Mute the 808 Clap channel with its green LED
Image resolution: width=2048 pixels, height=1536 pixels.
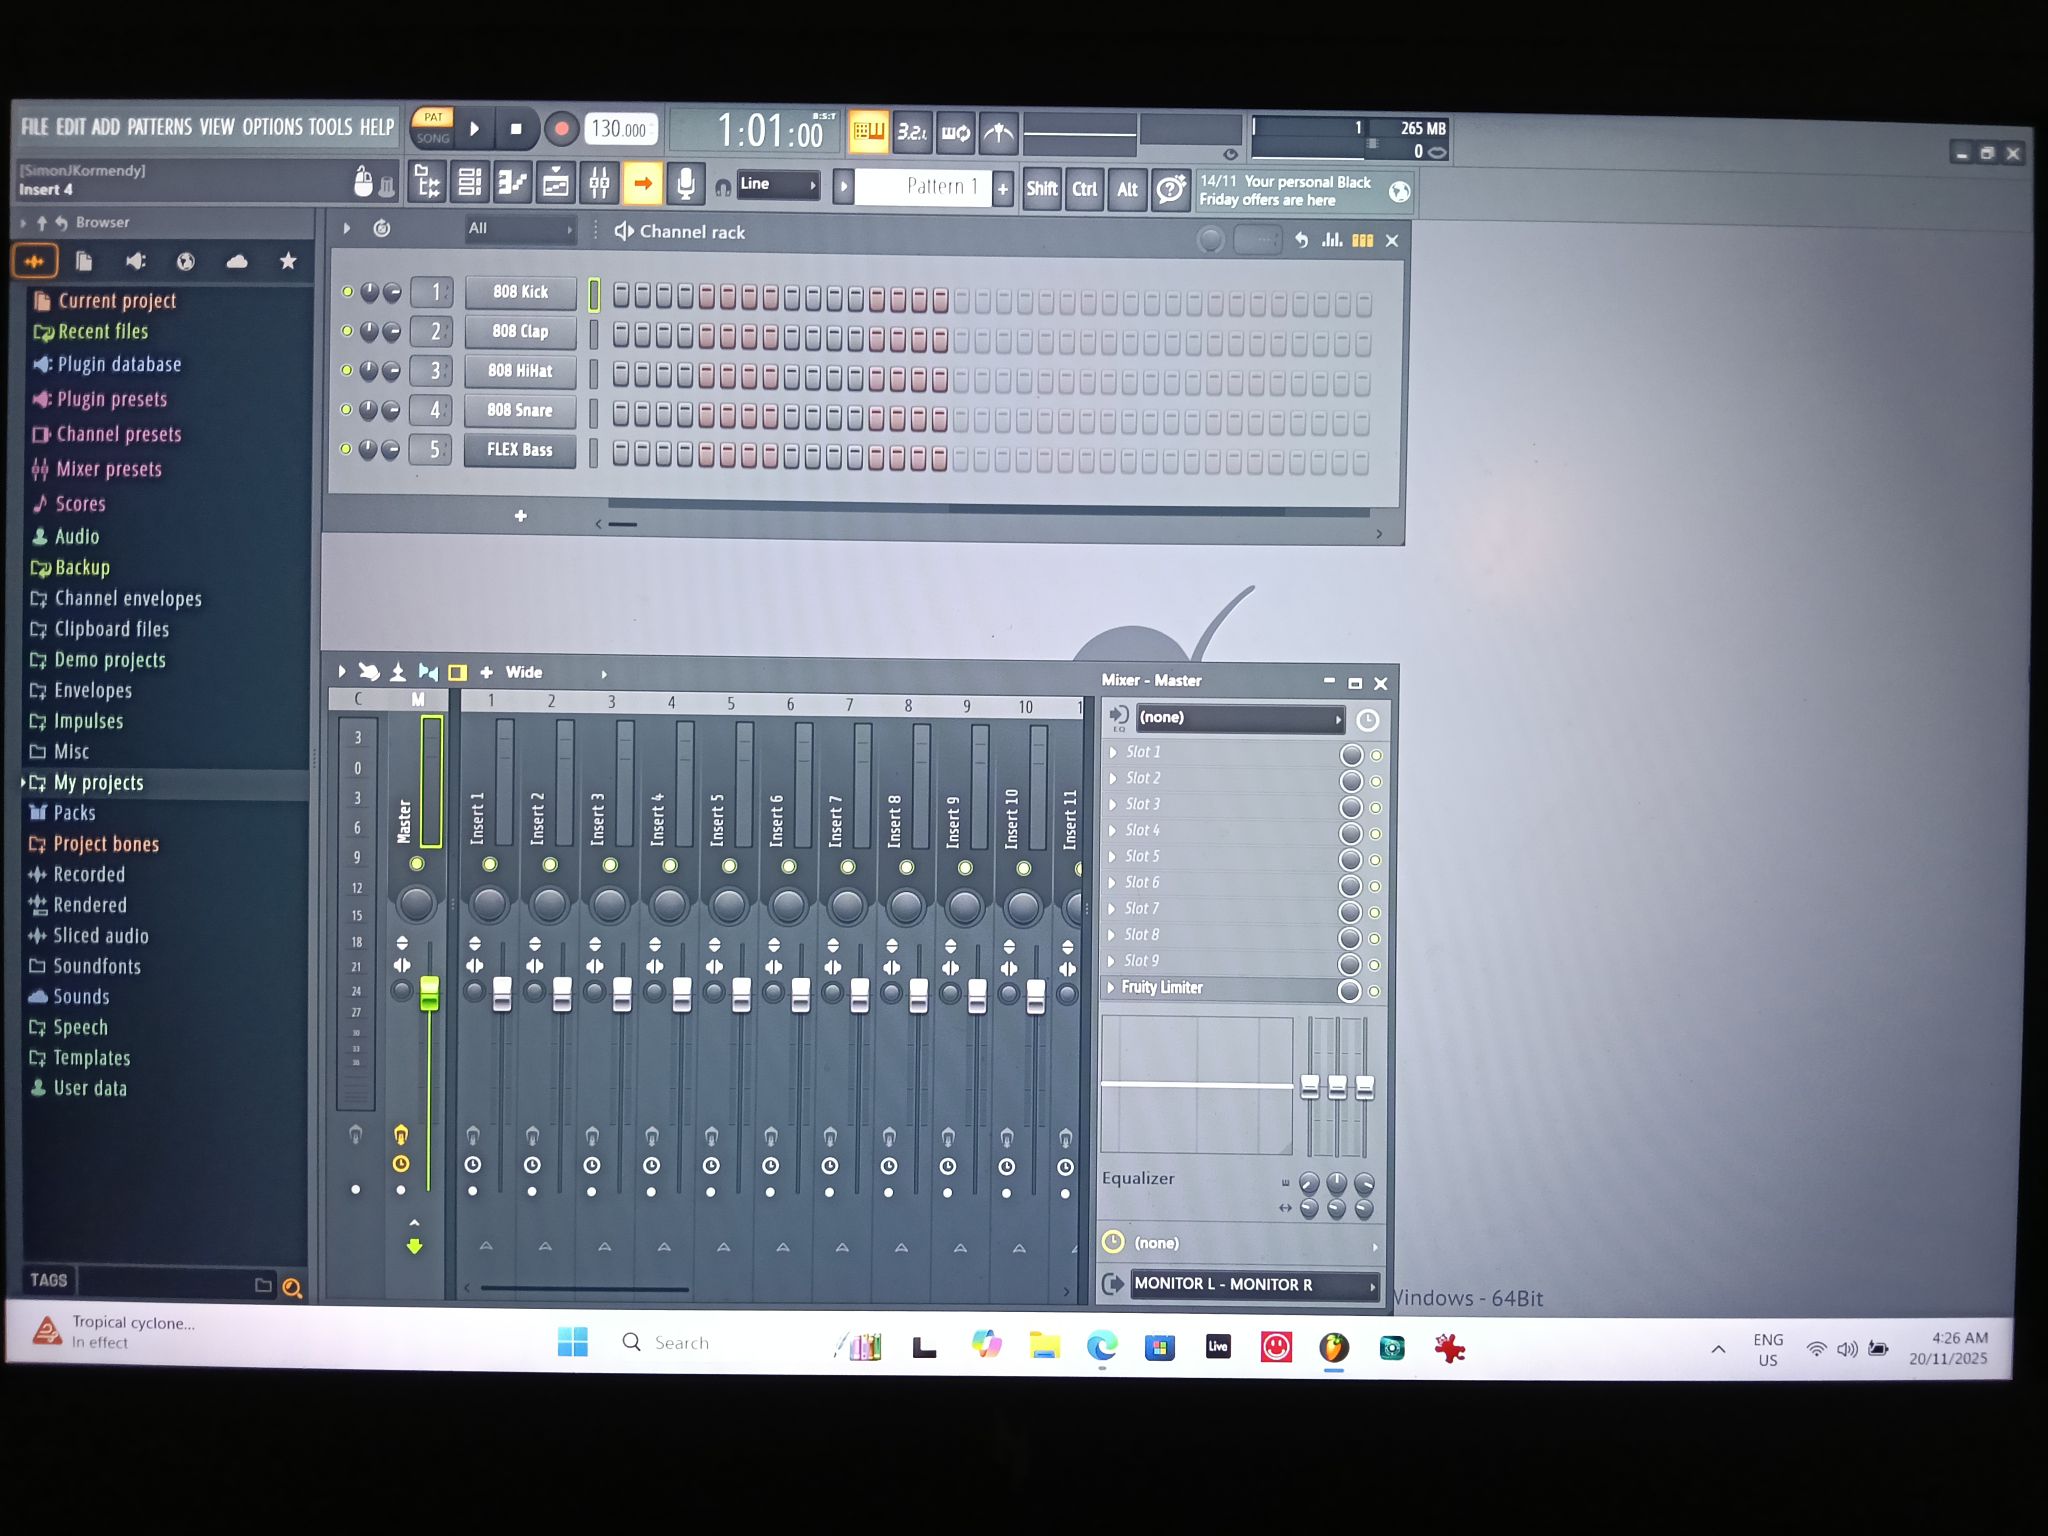pyautogui.click(x=347, y=331)
